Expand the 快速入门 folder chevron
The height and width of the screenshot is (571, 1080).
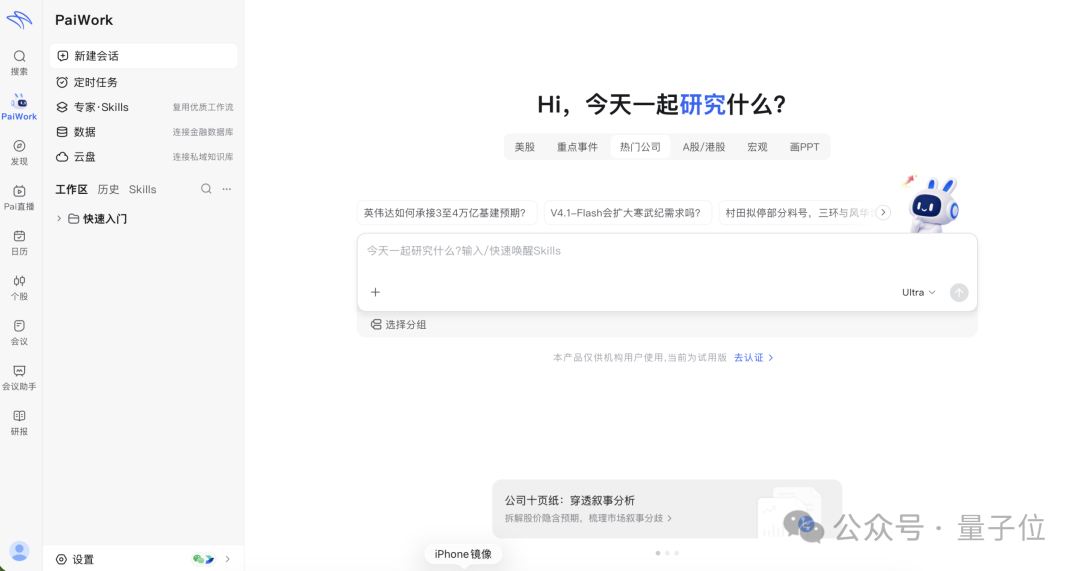pos(59,218)
